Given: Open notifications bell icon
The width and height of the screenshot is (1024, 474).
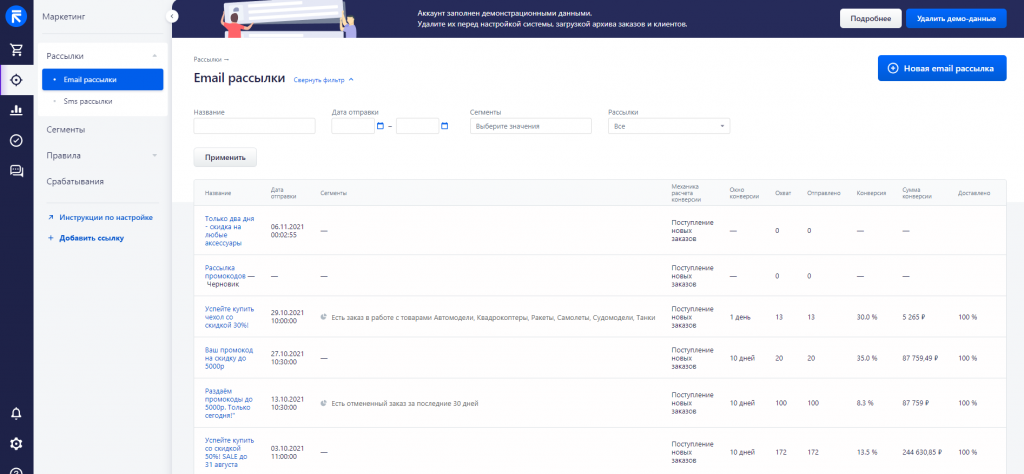Looking at the screenshot, I should click(x=16, y=413).
